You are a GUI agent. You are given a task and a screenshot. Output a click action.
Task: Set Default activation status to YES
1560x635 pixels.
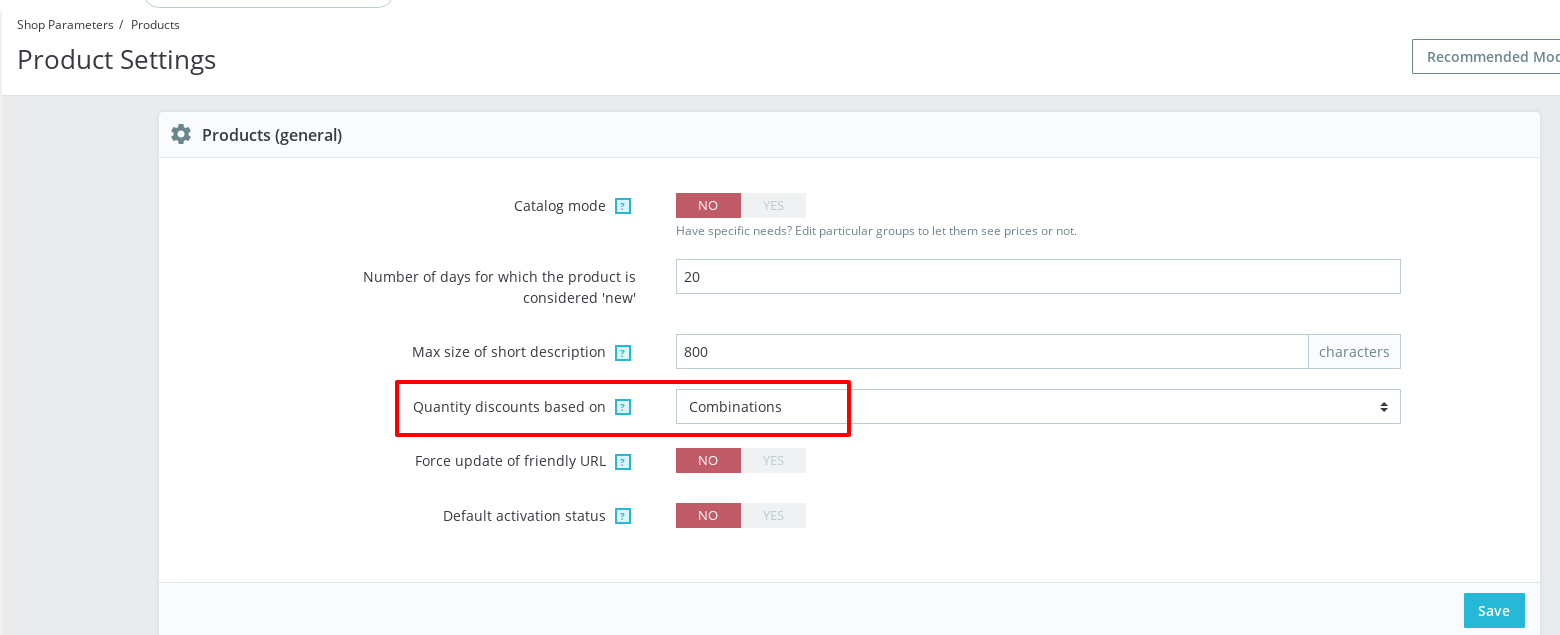click(773, 515)
